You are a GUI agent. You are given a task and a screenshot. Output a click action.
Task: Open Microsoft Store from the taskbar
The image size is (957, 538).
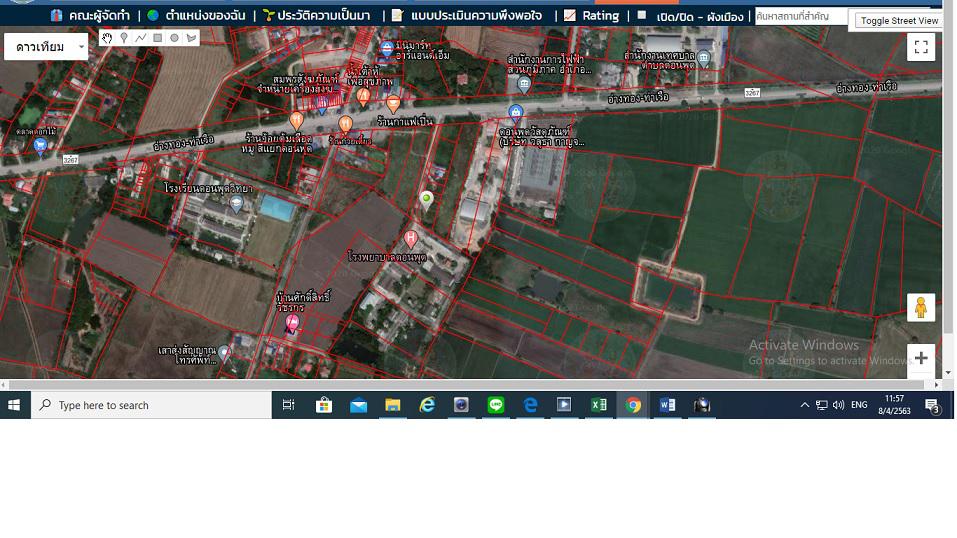[x=323, y=405]
